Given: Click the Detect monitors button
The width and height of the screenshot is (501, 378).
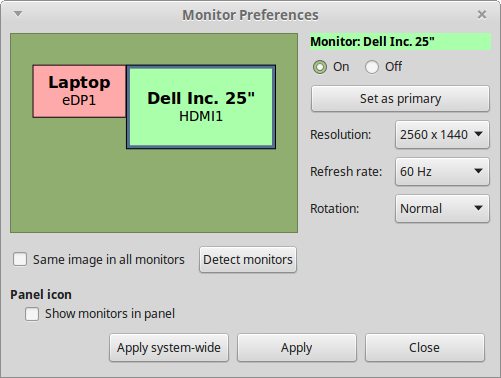Looking at the screenshot, I should (248, 260).
